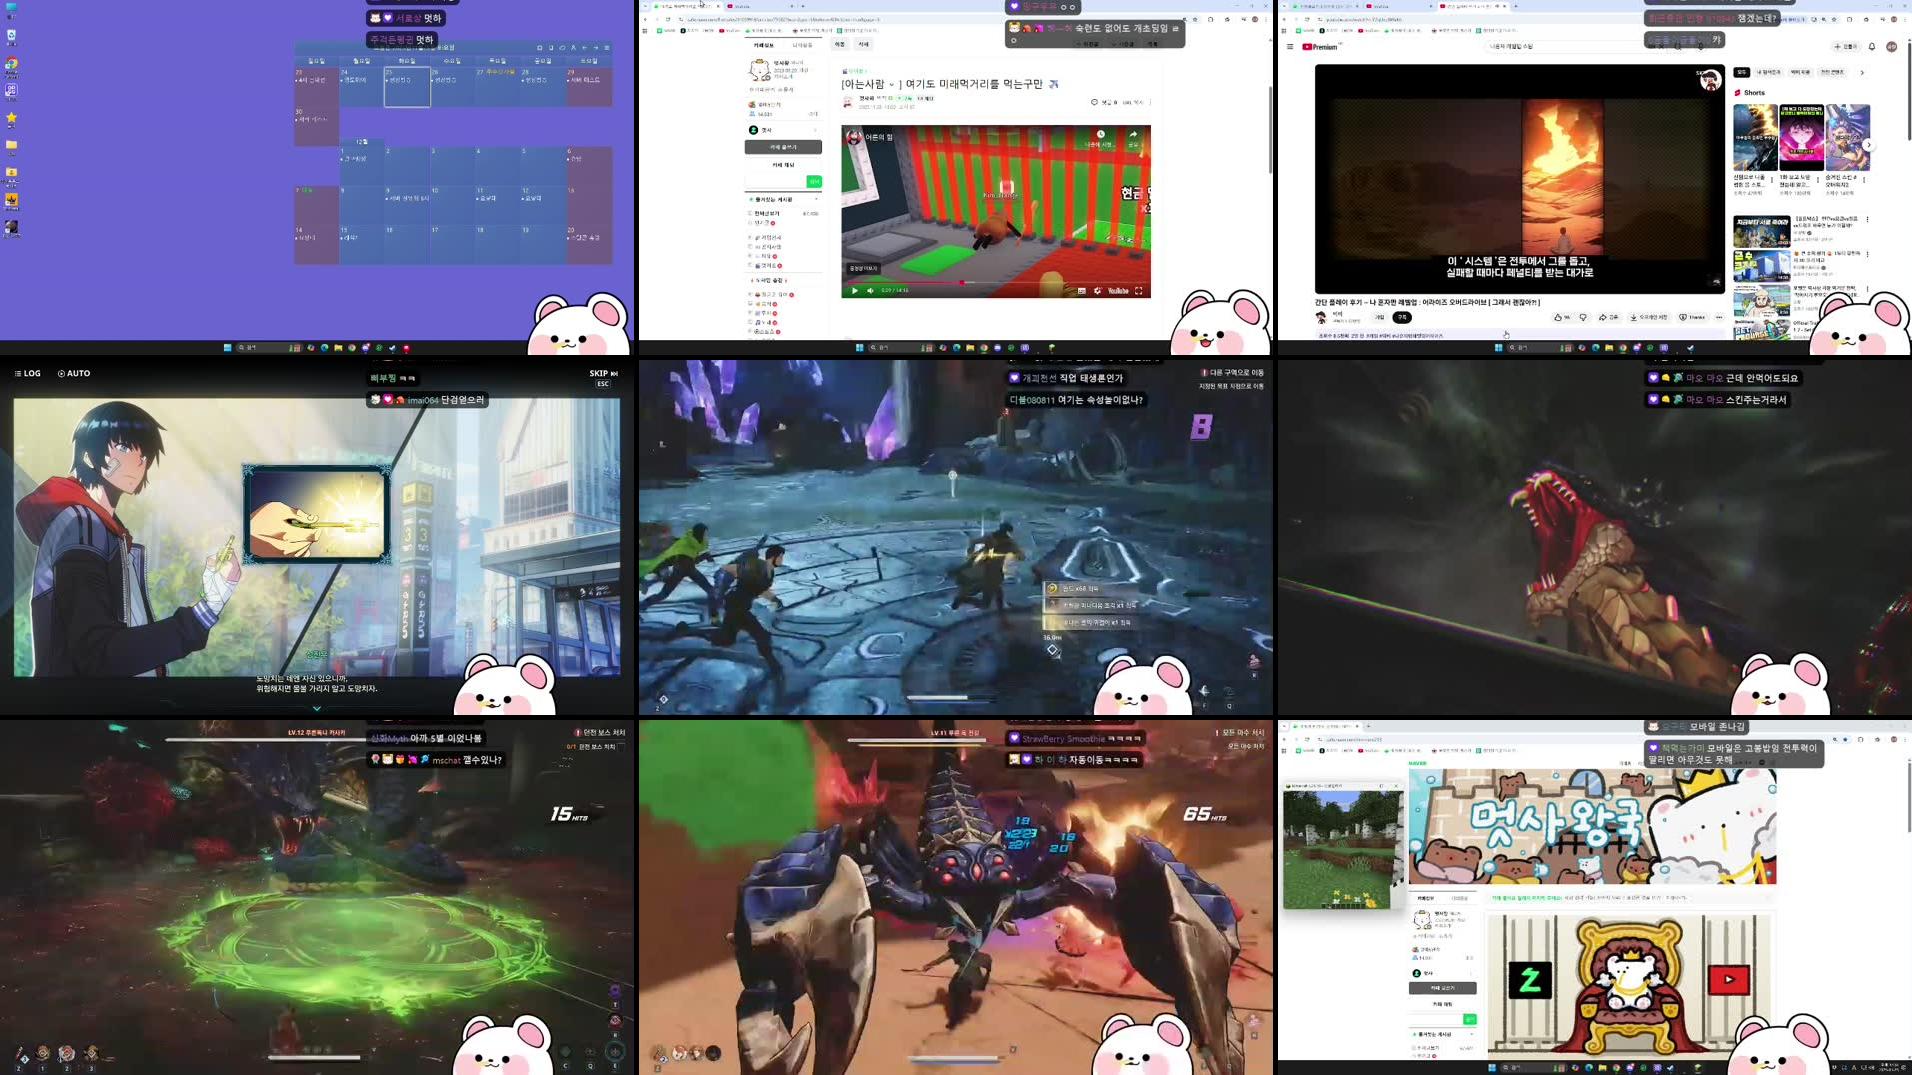
Task: Click the dark 카페 글쓰기 write post button
Action: coord(783,147)
